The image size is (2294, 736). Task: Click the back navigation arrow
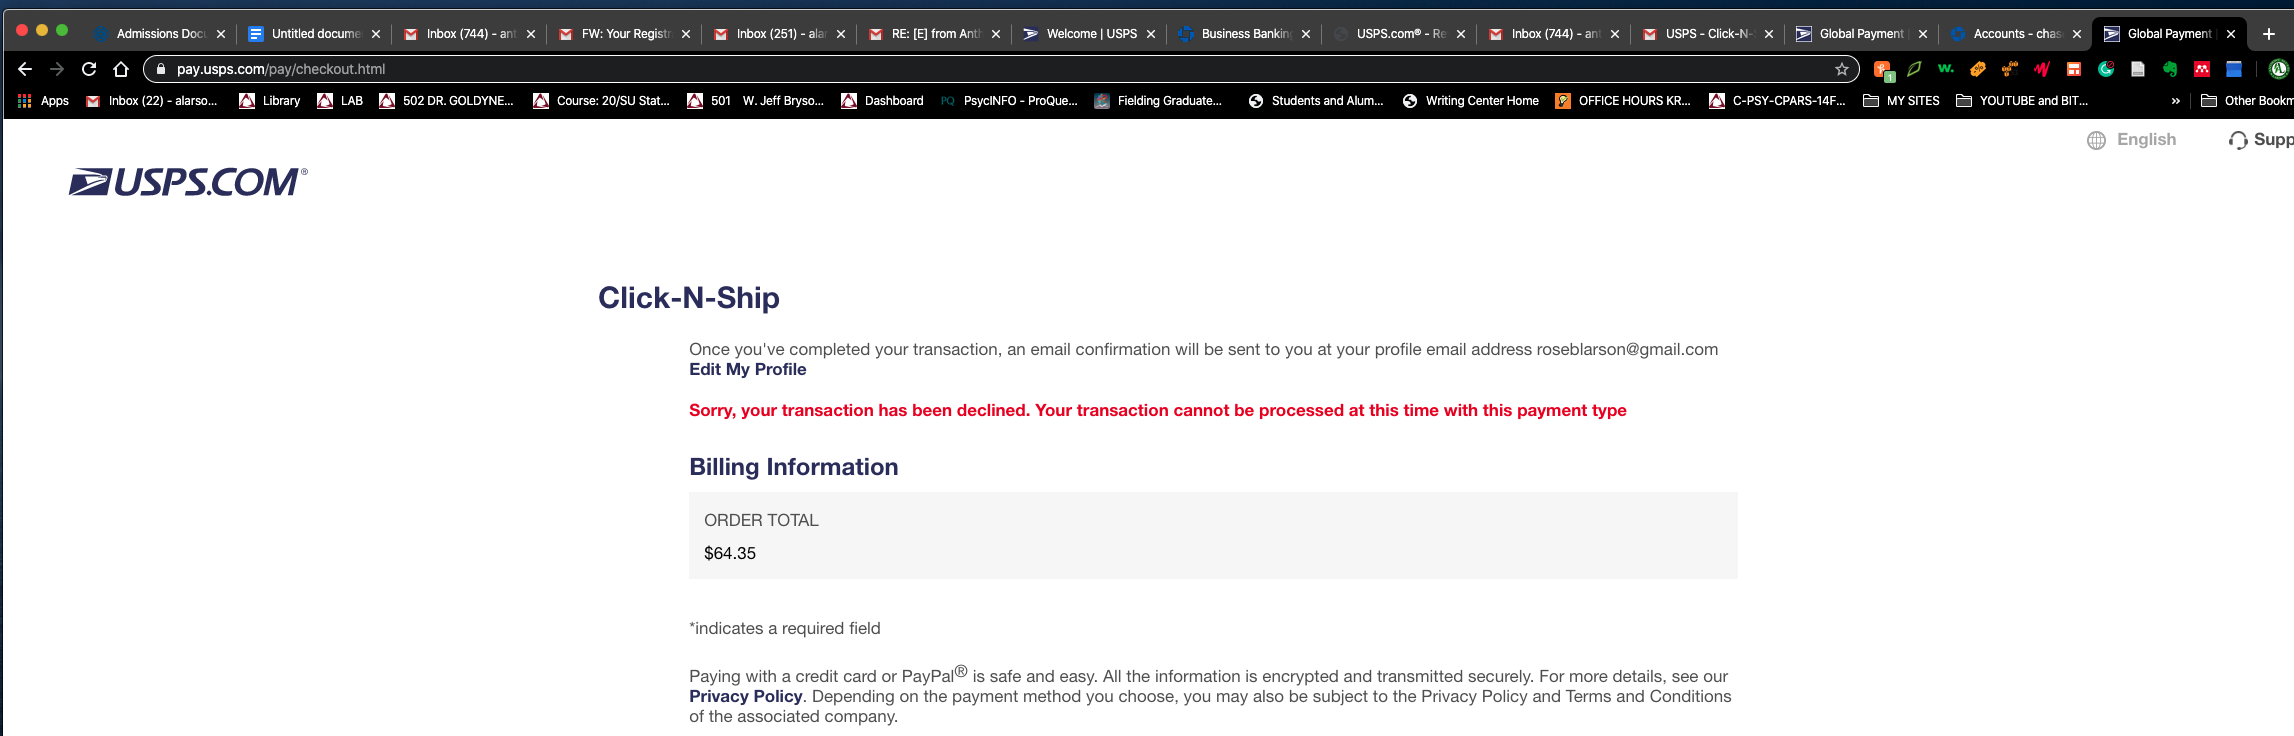point(25,69)
